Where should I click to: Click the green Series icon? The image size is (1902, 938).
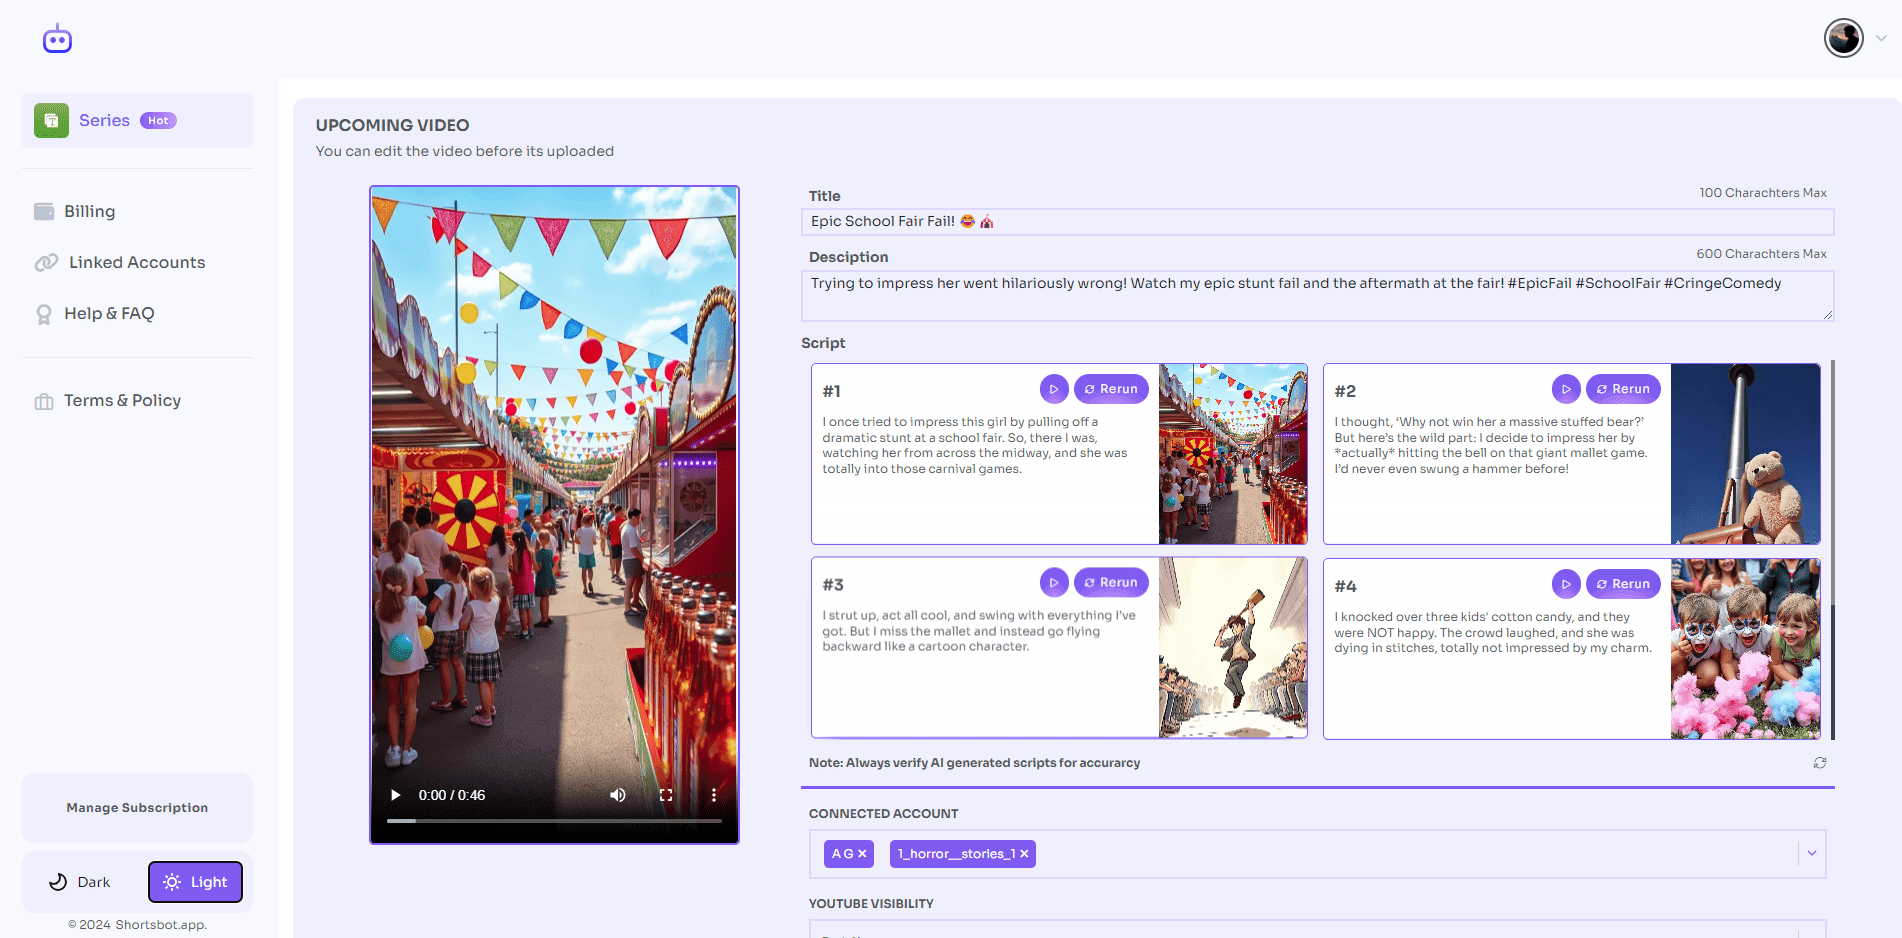coord(51,120)
